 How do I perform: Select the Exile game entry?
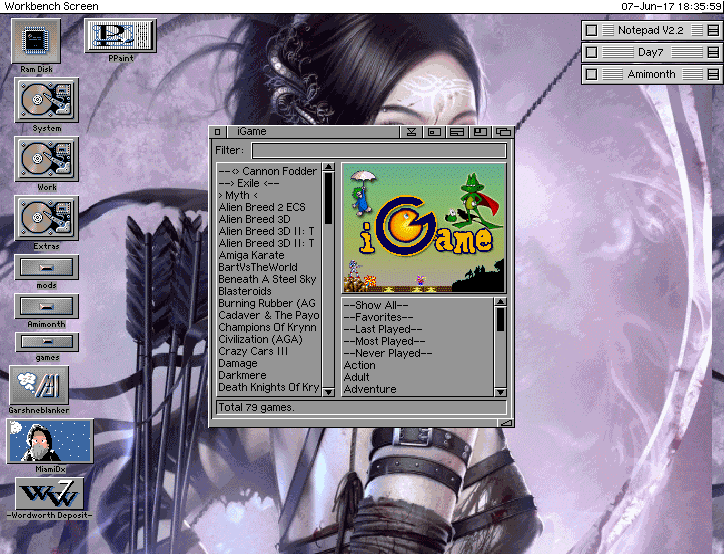pyautogui.click(x=269, y=183)
